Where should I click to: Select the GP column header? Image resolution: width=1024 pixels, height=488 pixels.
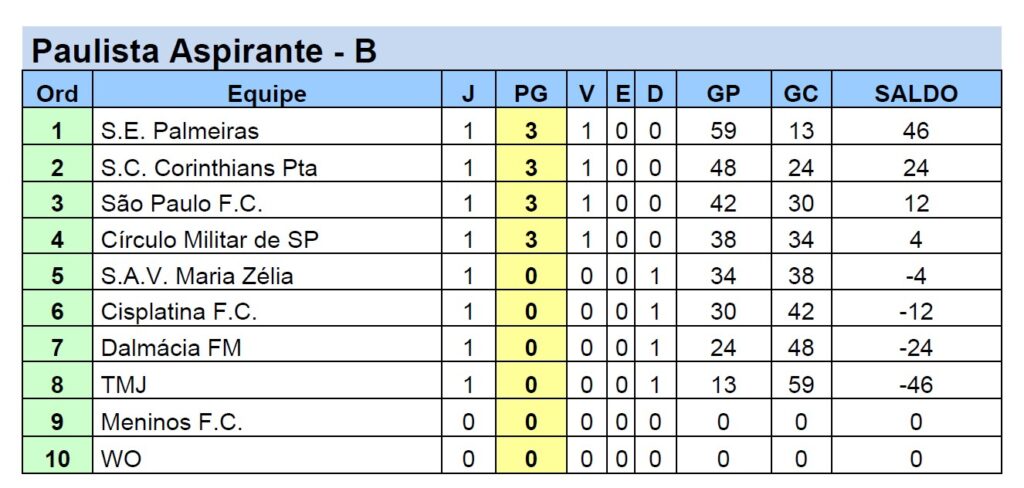coord(723,94)
